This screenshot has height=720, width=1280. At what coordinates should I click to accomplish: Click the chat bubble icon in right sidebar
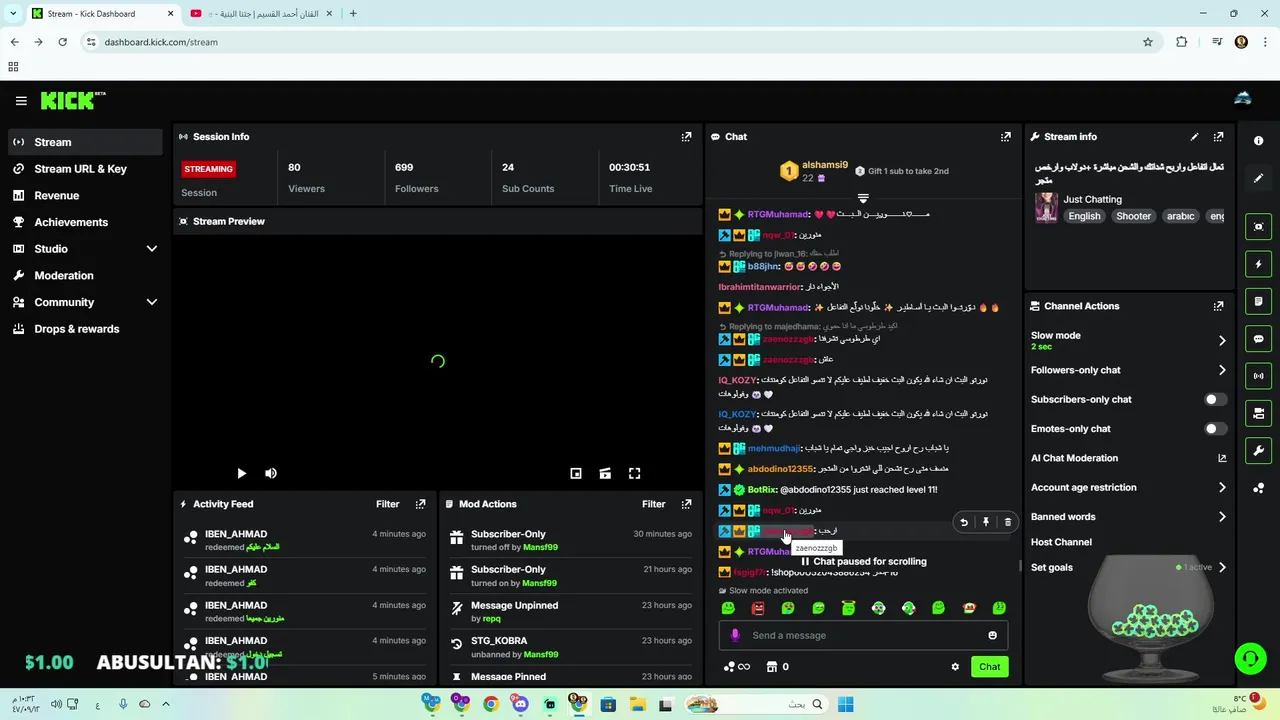point(1259,339)
